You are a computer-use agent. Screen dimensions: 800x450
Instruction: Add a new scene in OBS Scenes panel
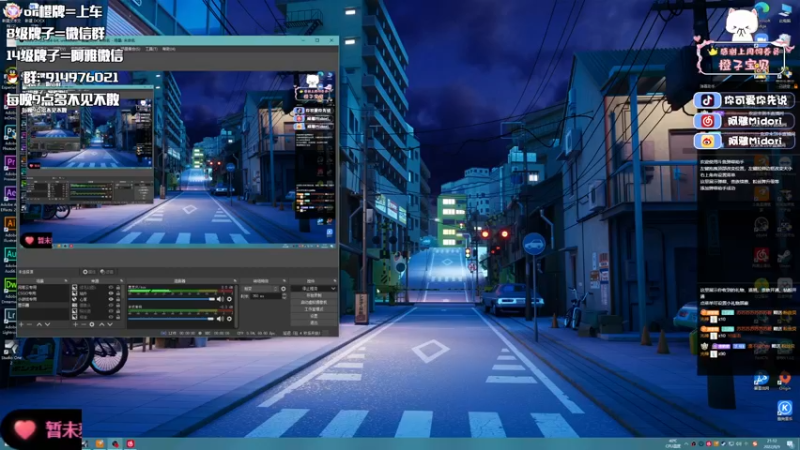pyautogui.click(x=21, y=324)
